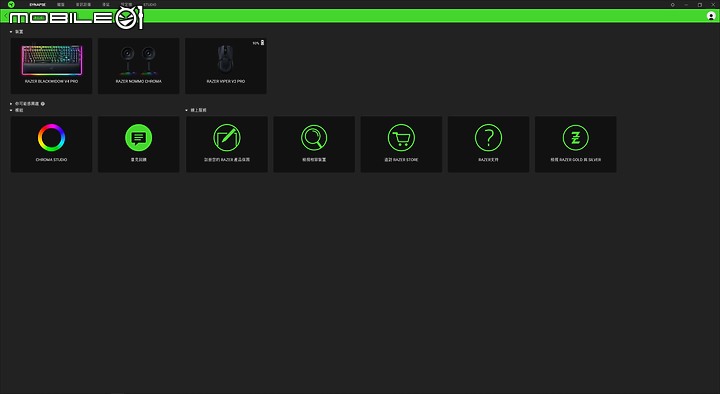Switch to the 滑鼠 mouse tab
Image resolution: width=720 pixels, height=394 pixels.
pos(106,5)
